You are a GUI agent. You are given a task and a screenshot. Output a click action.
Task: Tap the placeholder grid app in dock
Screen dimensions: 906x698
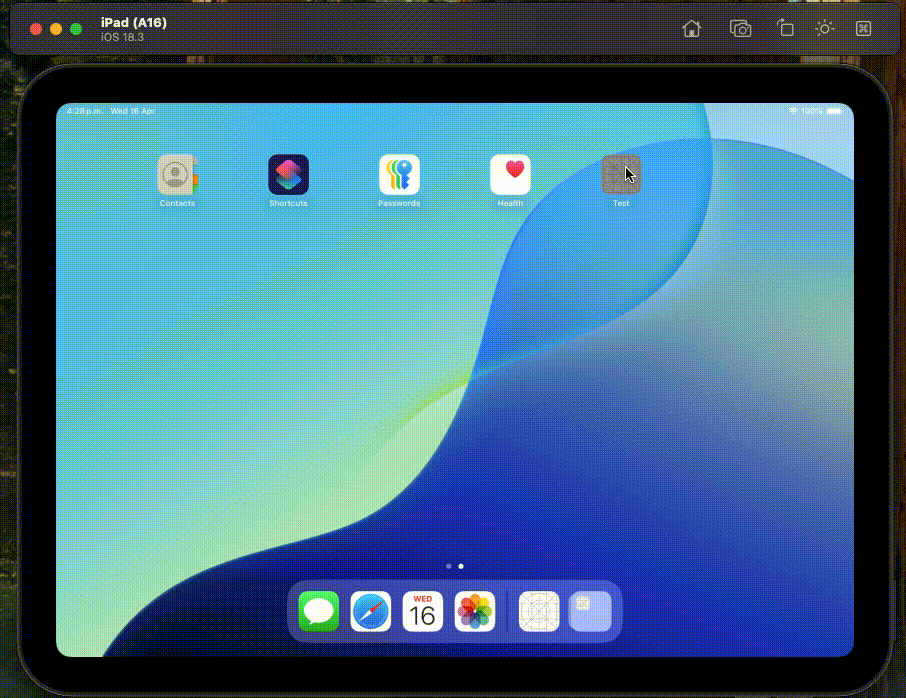pyautogui.click(x=539, y=611)
